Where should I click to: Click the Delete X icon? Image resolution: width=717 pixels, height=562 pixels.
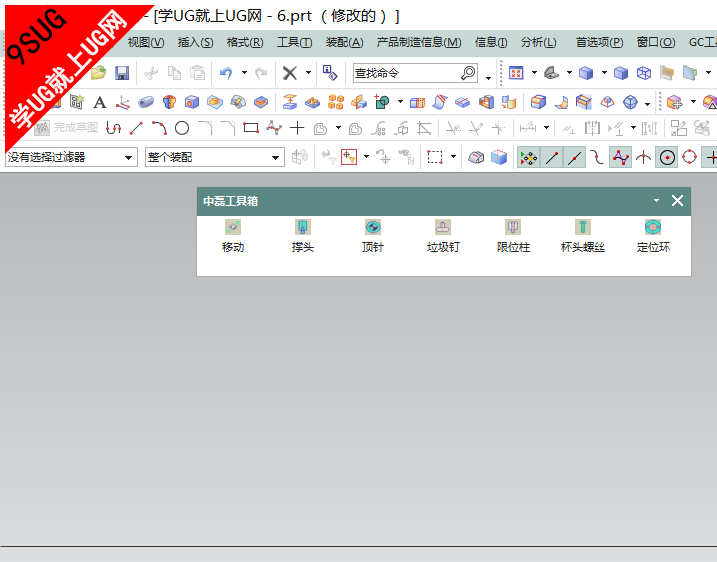click(289, 73)
